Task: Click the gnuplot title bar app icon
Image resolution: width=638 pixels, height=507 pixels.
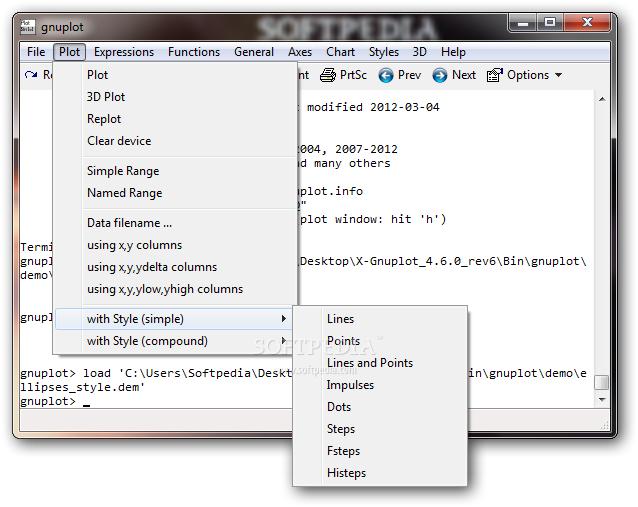Action: (28, 26)
